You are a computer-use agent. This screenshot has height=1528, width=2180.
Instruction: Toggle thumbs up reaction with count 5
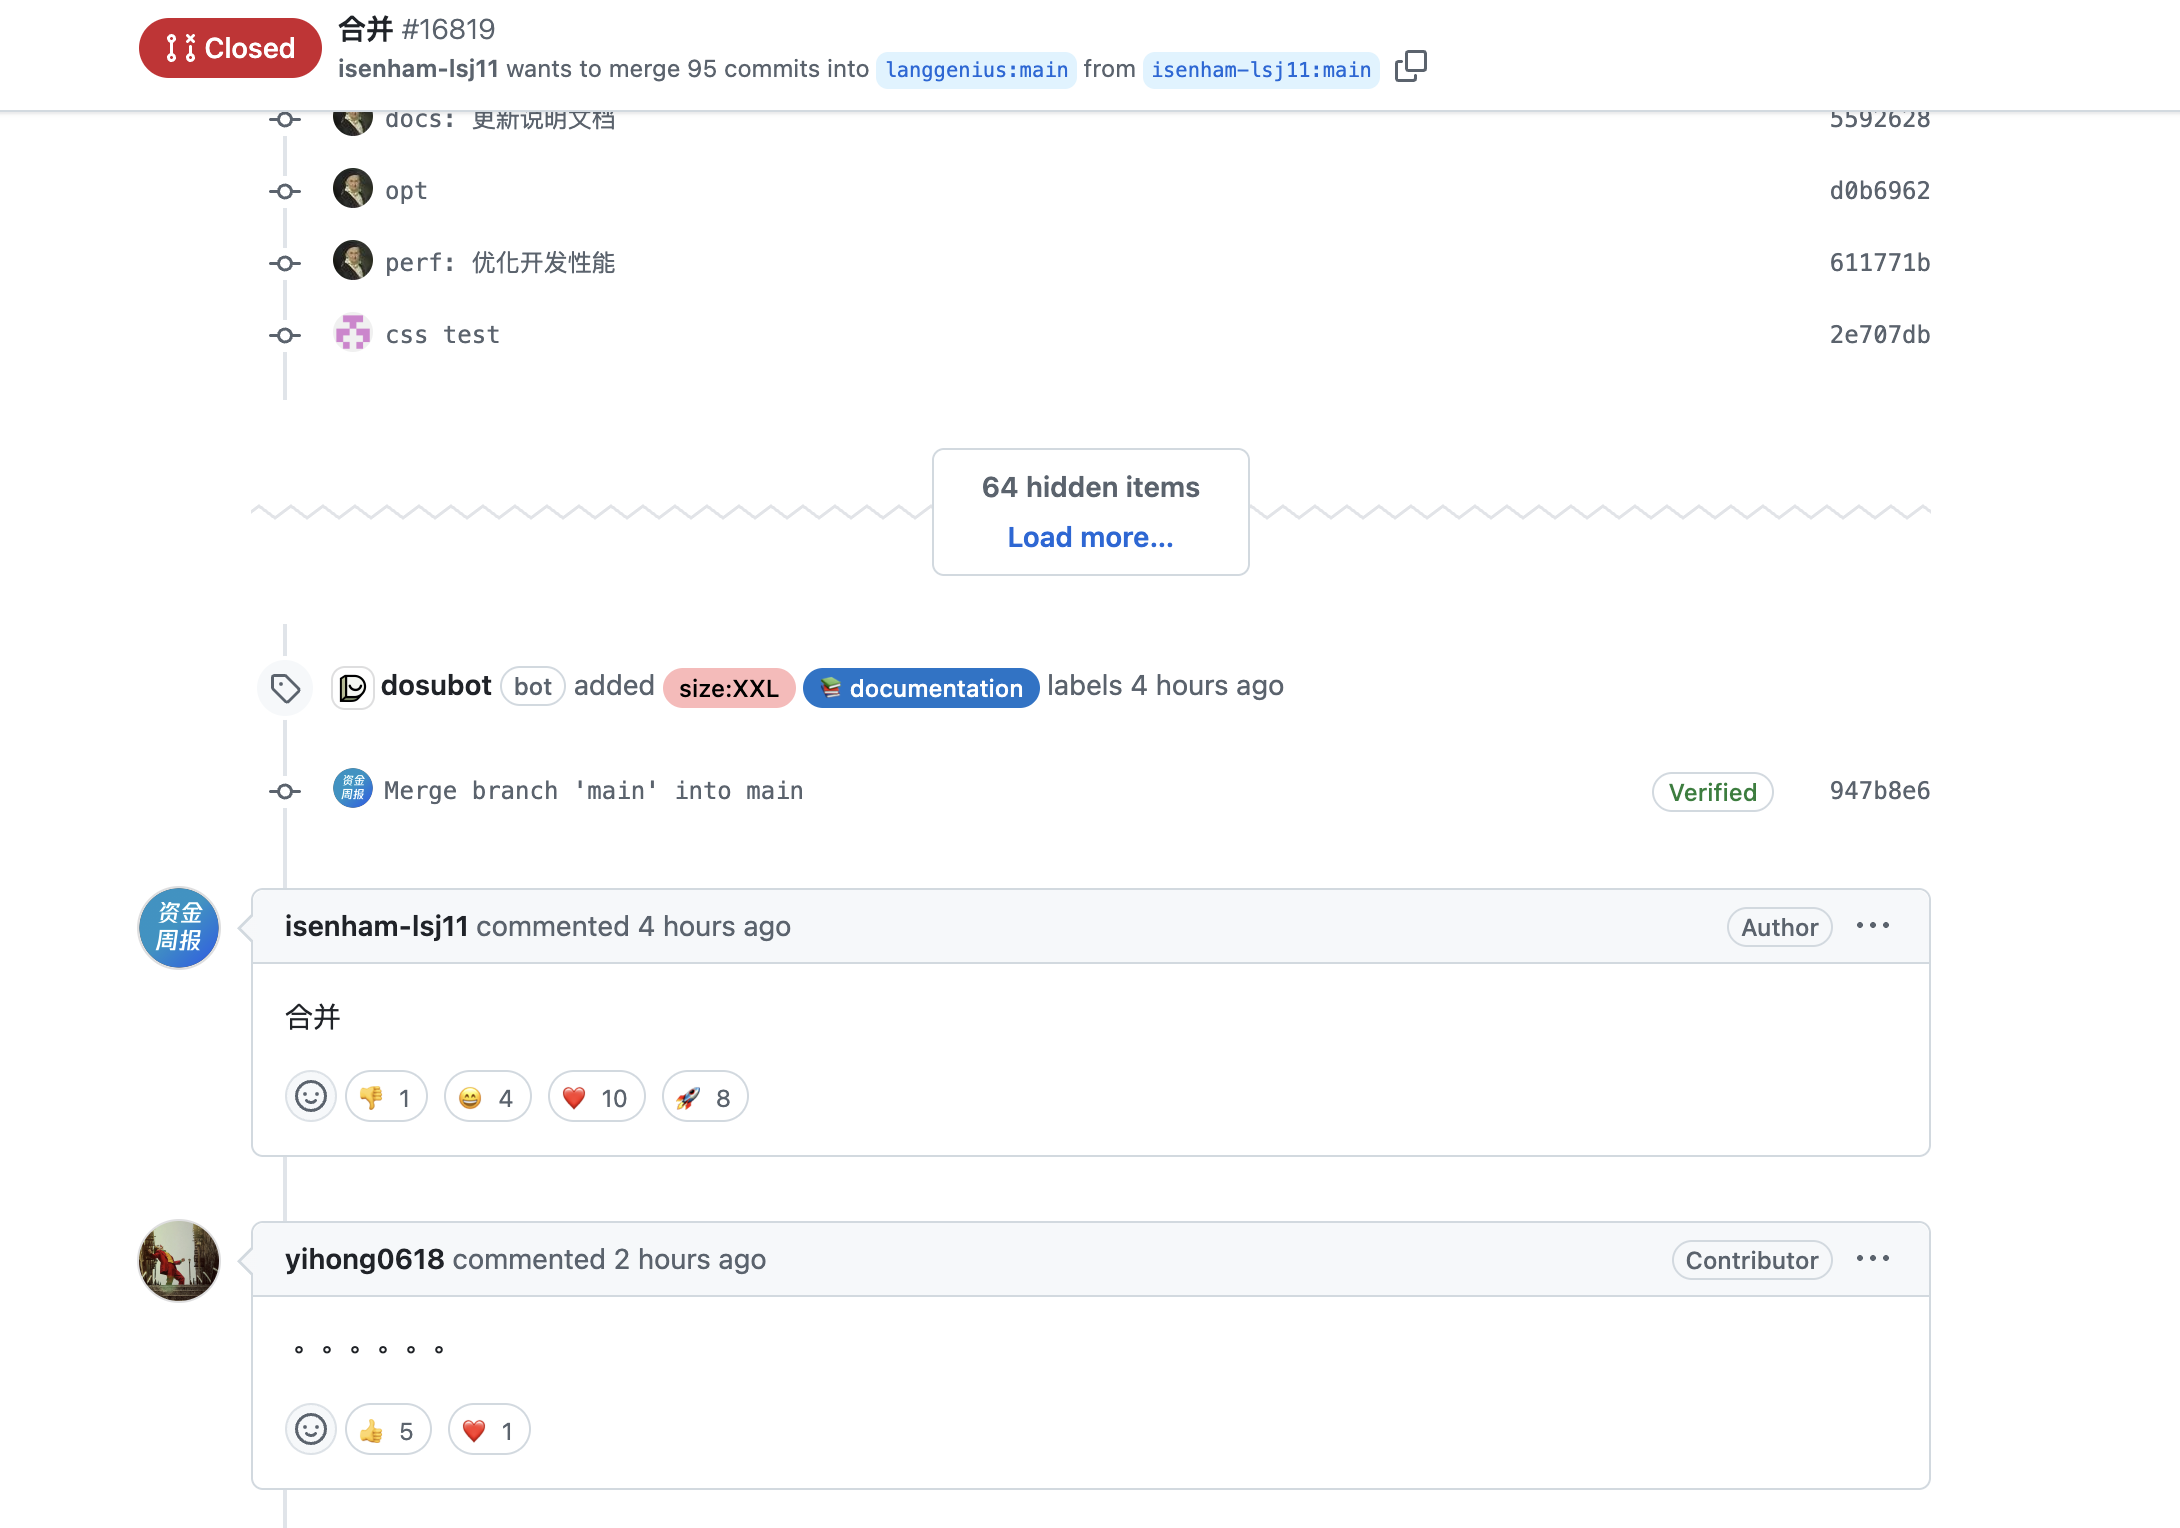(x=388, y=1430)
